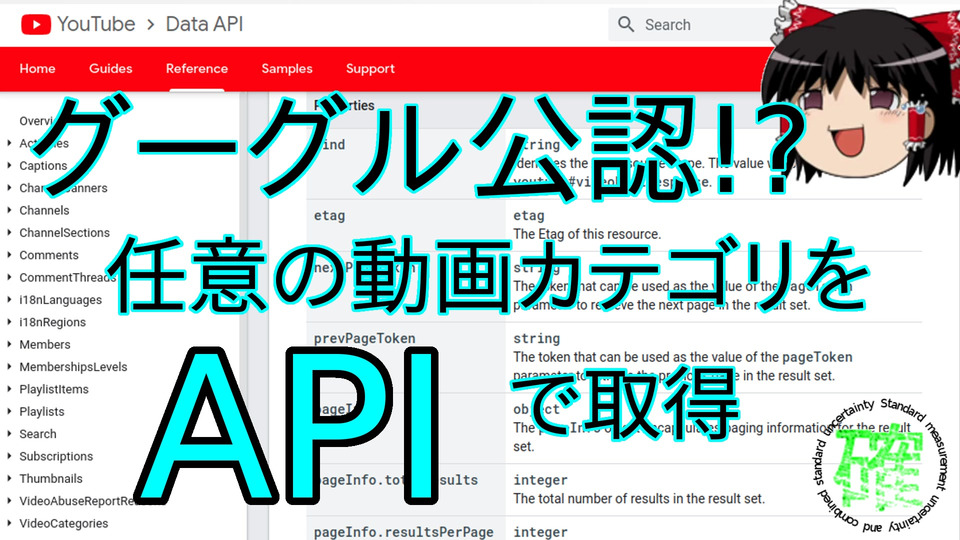Open CommentThreads in the sidebar

click(68, 277)
